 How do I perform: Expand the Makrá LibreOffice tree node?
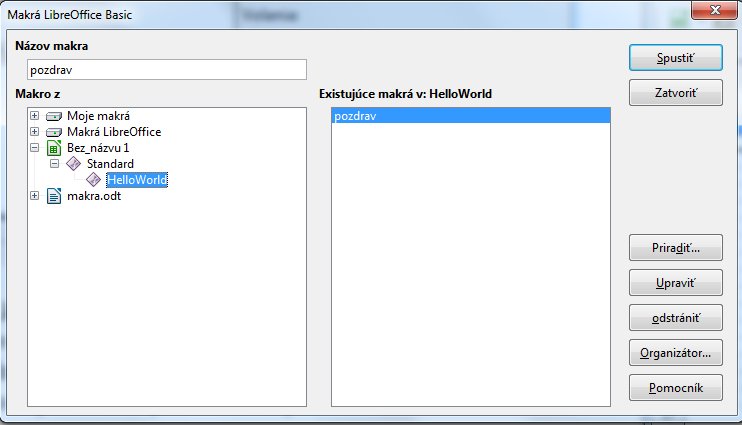click(x=35, y=132)
